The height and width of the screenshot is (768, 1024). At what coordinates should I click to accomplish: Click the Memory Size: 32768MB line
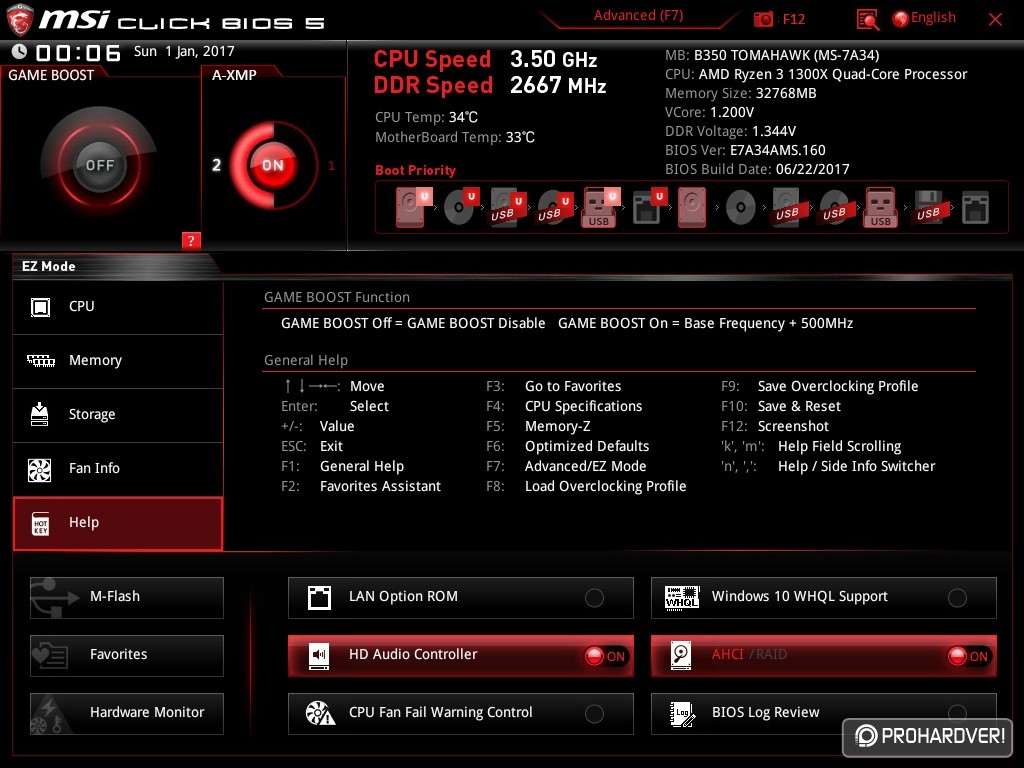click(x=741, y=93)
